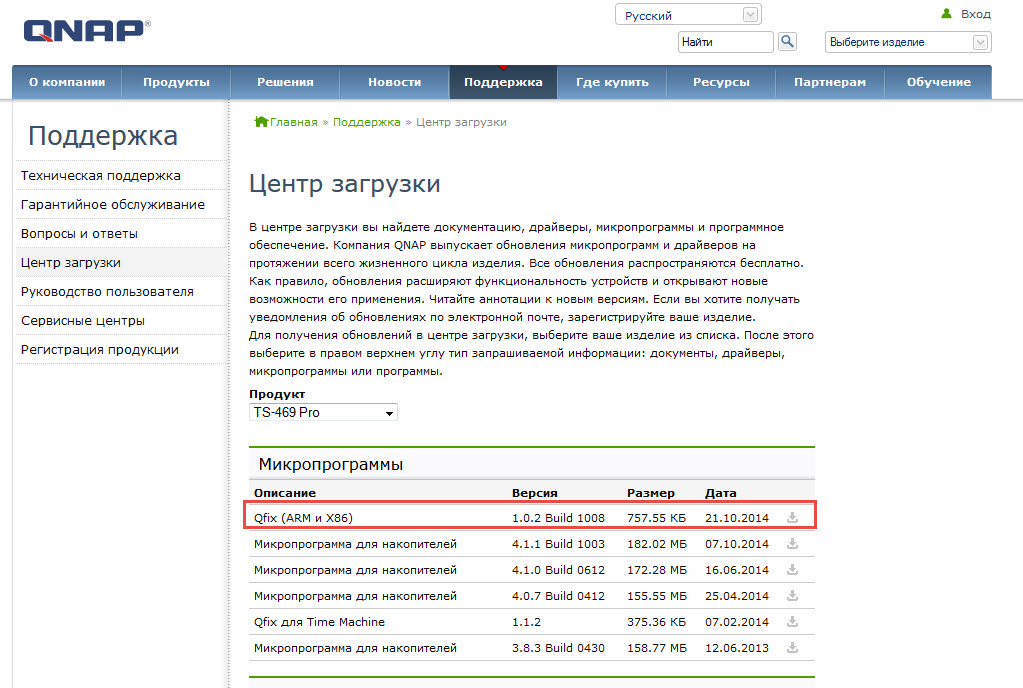Go to Главная in breadcrumb
This screenshot has width=1023, height=688.
click(x=294, y=122)
